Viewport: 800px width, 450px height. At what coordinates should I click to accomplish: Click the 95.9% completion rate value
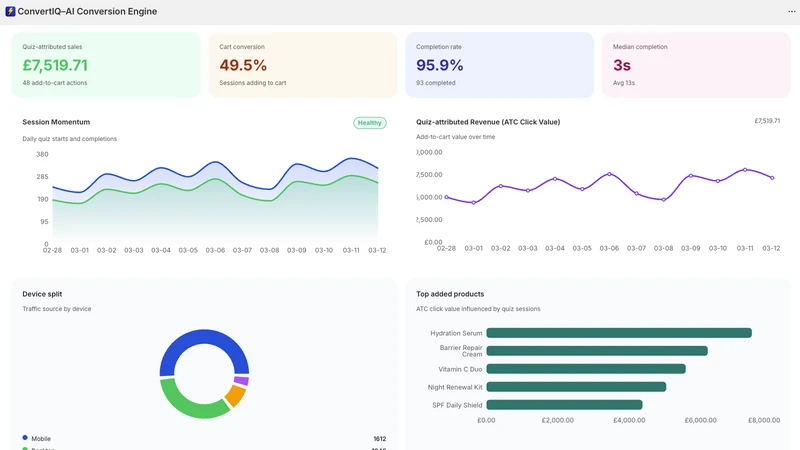point(439,65)
